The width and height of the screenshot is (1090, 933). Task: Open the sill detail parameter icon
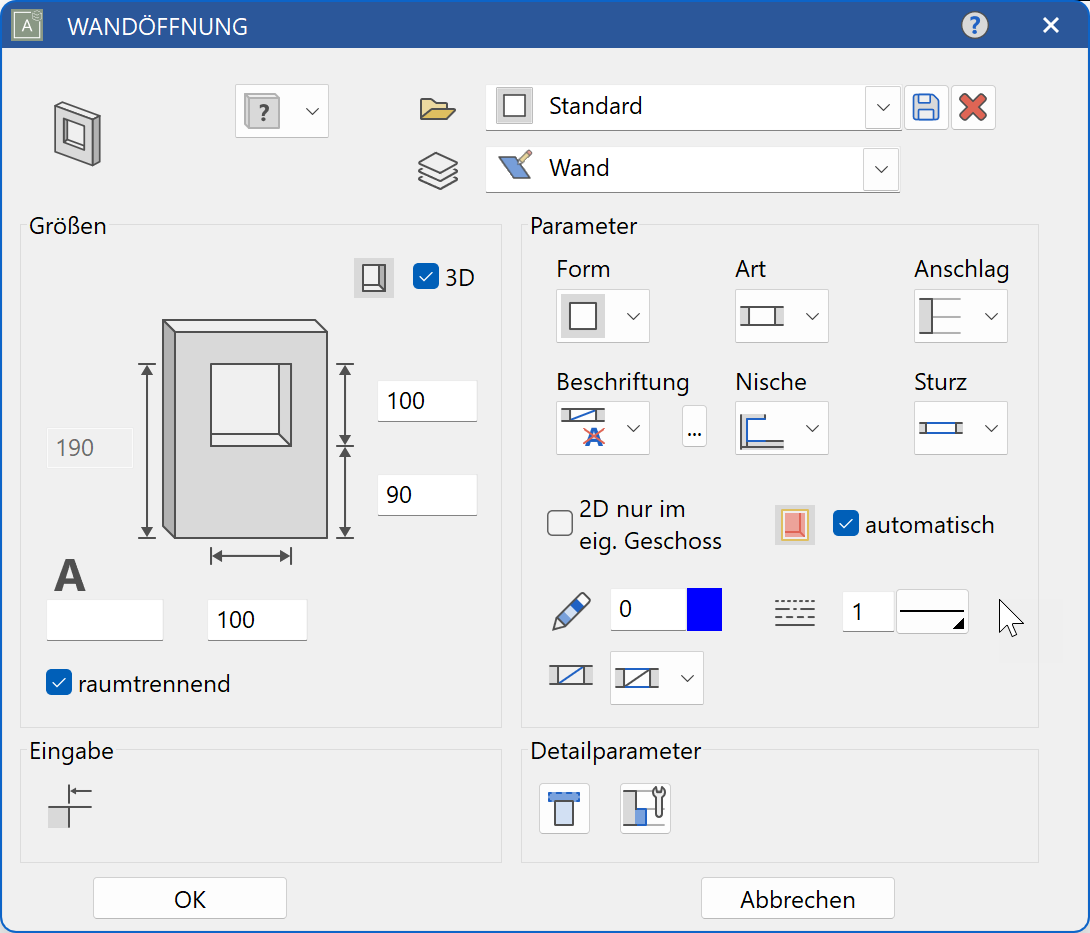pyautogui.click(x=564, y=809)
